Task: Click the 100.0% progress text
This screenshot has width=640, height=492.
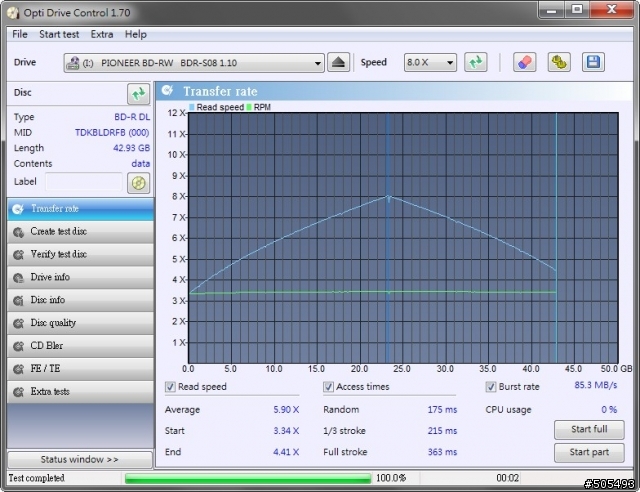Action: click(391, 478)
